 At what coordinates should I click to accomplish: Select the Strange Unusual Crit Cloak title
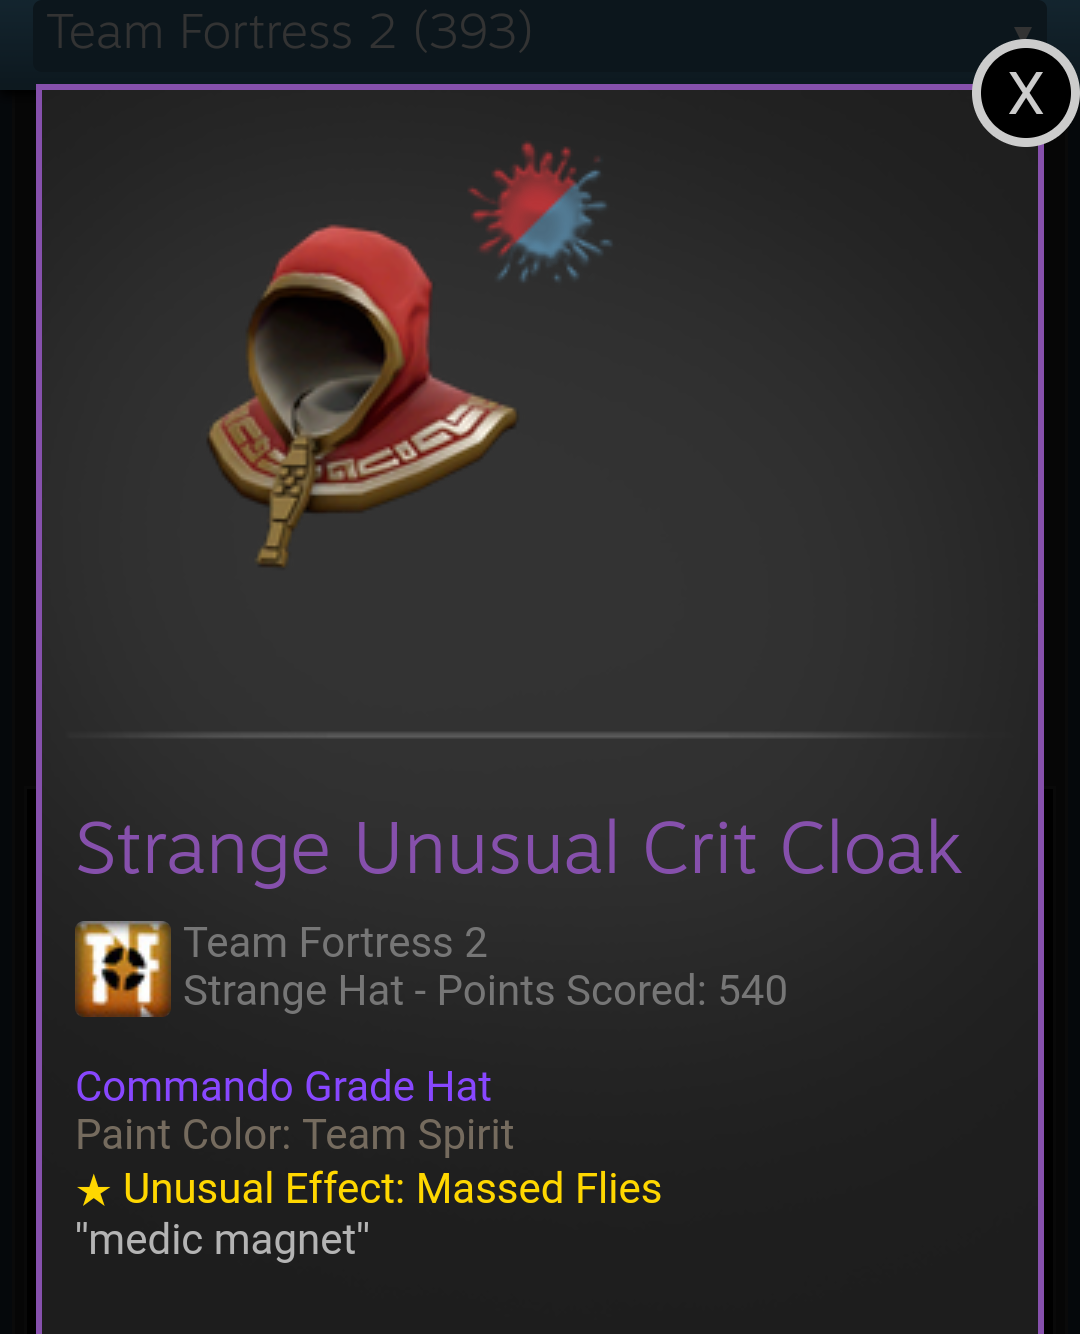(519, 848)
